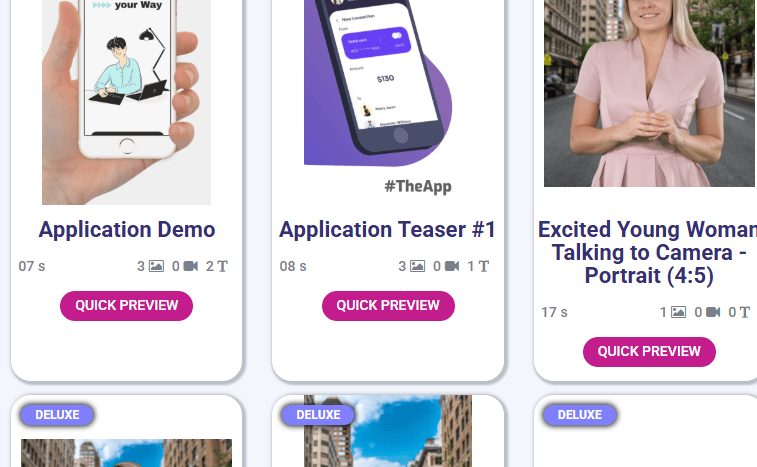Click the purple #TheApp phone thumbnail
Screen dimensions: 757x467
click(x=379, y=97)
